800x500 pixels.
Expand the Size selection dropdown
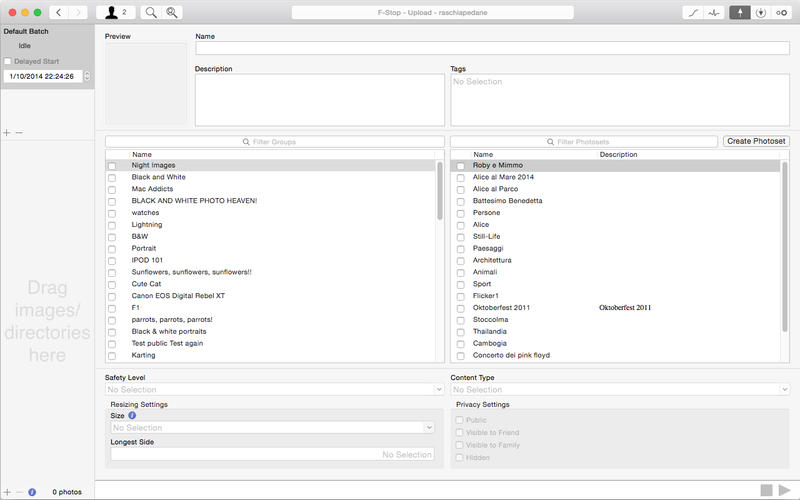pyautogui.click(x=273, y=428)
